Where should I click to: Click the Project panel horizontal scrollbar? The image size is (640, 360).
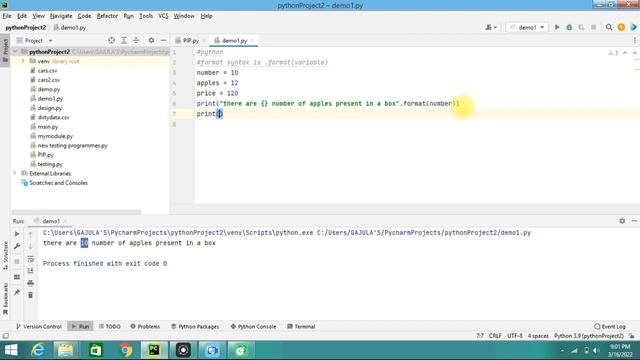76,212
